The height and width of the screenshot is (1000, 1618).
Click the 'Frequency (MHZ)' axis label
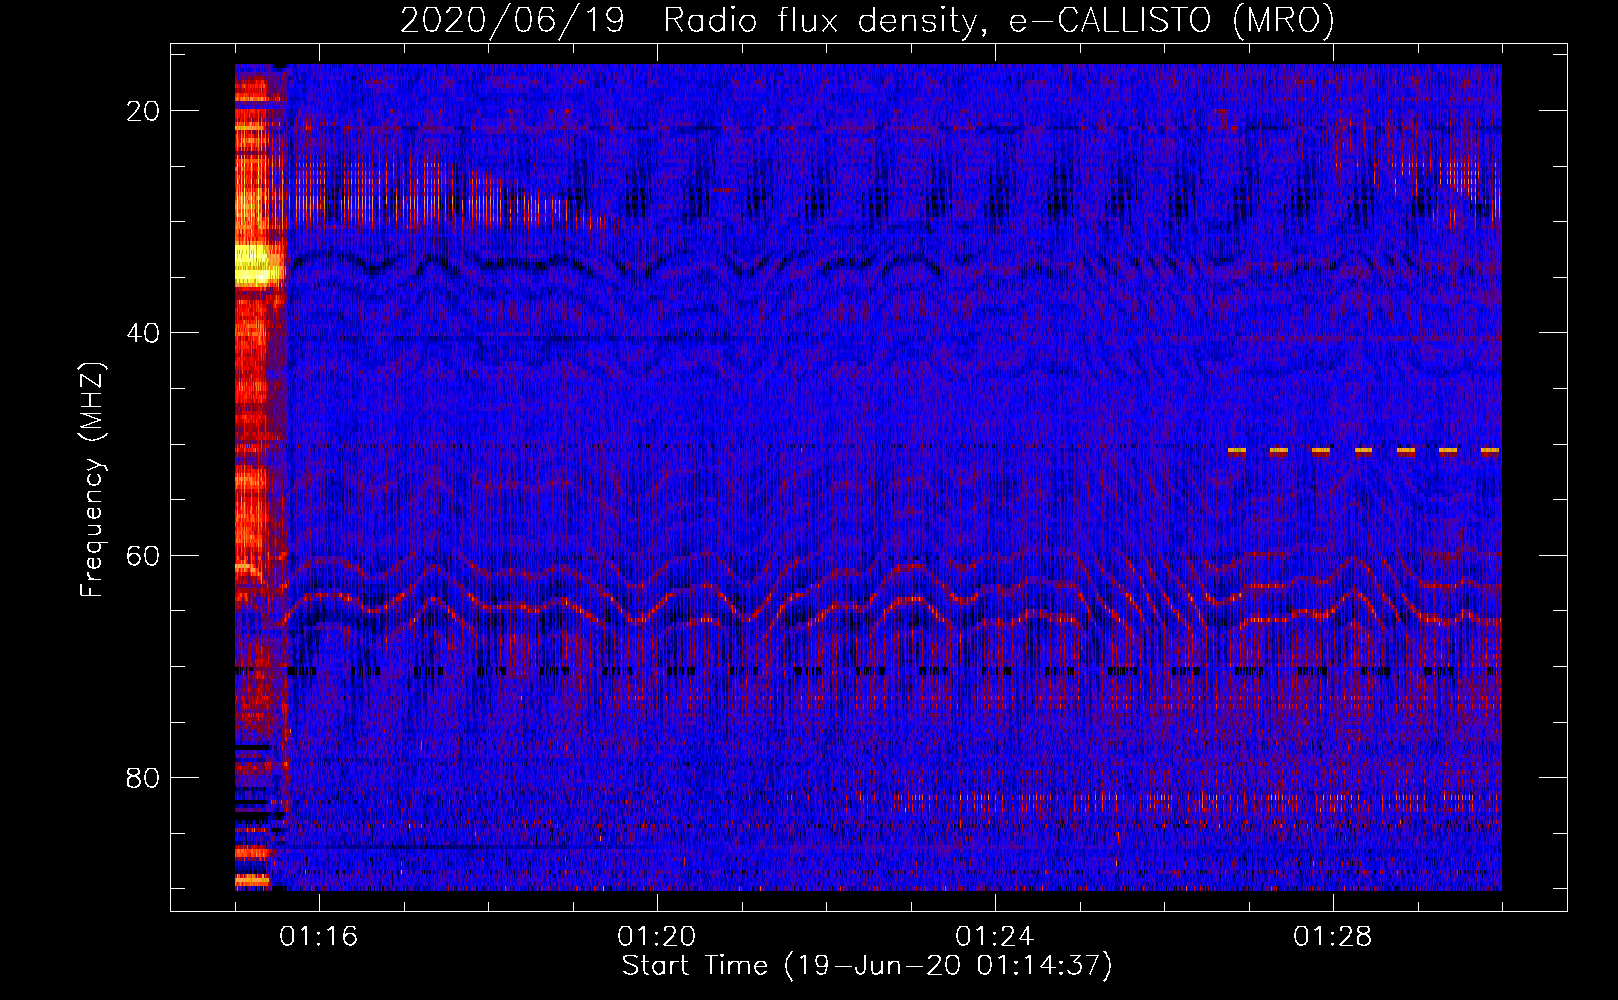(x=92, y=480)
